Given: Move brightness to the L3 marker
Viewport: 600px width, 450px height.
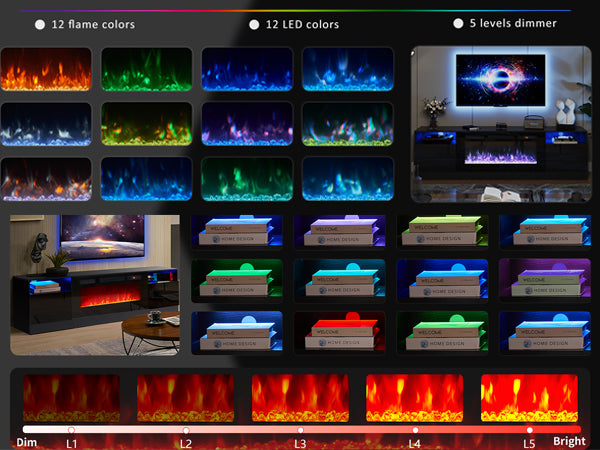Looking at the screenshot, I should 301,430.
